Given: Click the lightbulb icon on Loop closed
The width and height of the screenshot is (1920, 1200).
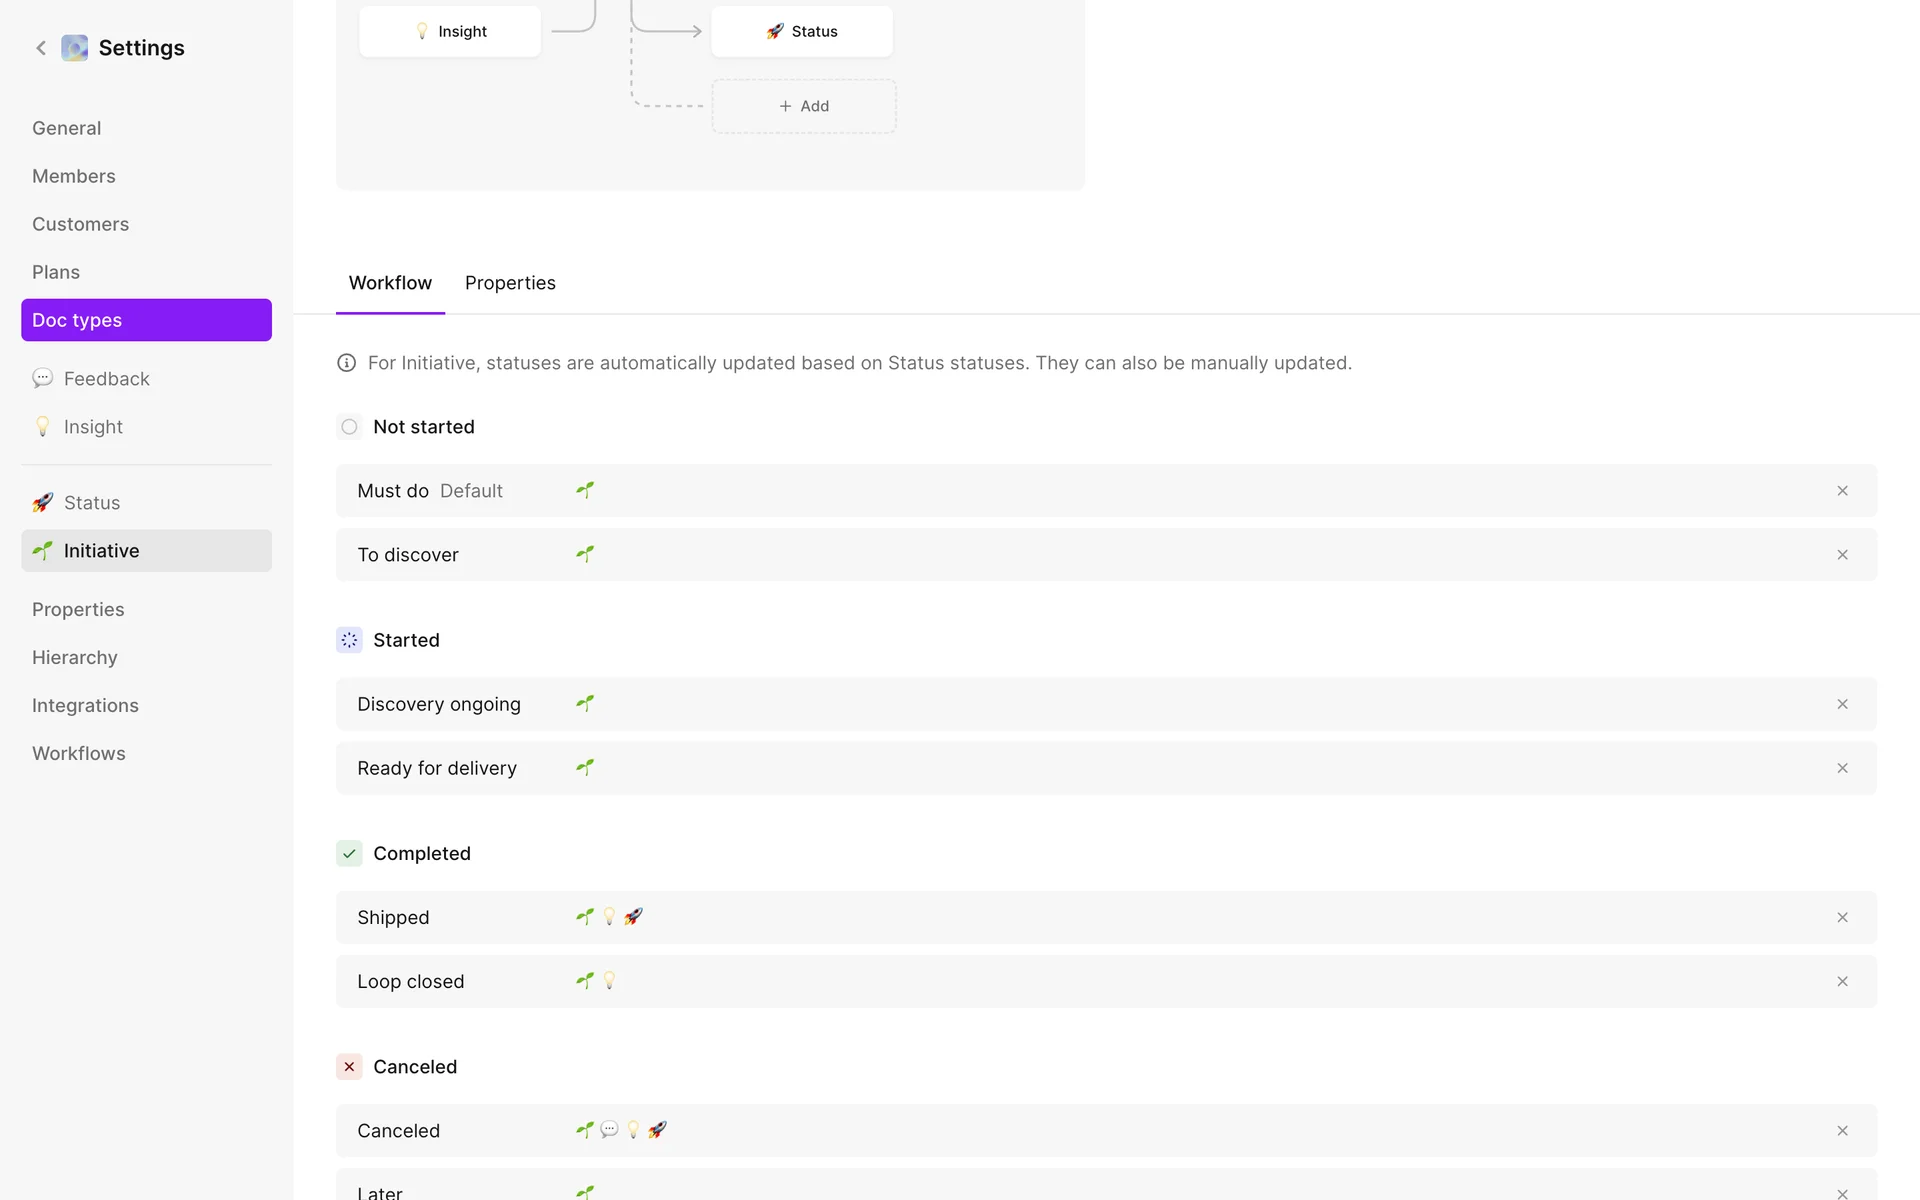Looking at the screenshot, I should pyautogui.click(x=609, y=981).
